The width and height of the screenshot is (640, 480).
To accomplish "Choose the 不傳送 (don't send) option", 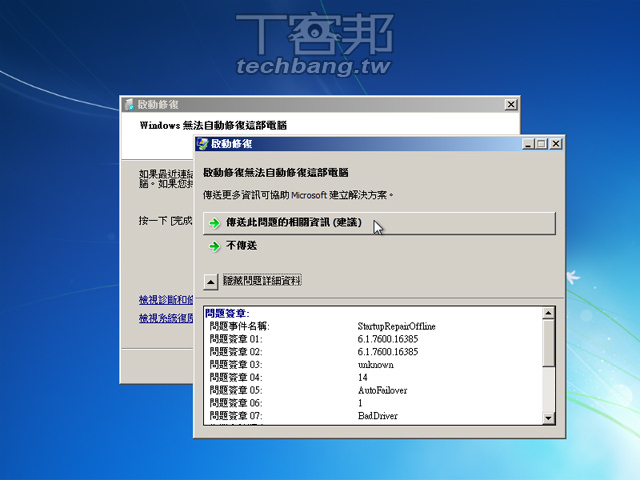I will coord(241,246).
